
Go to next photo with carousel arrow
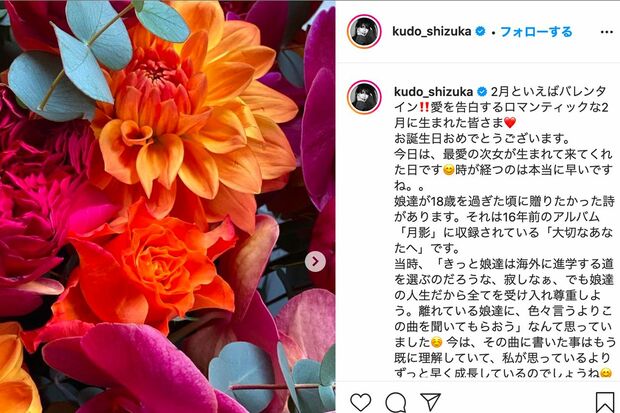(x=315, y=261)
